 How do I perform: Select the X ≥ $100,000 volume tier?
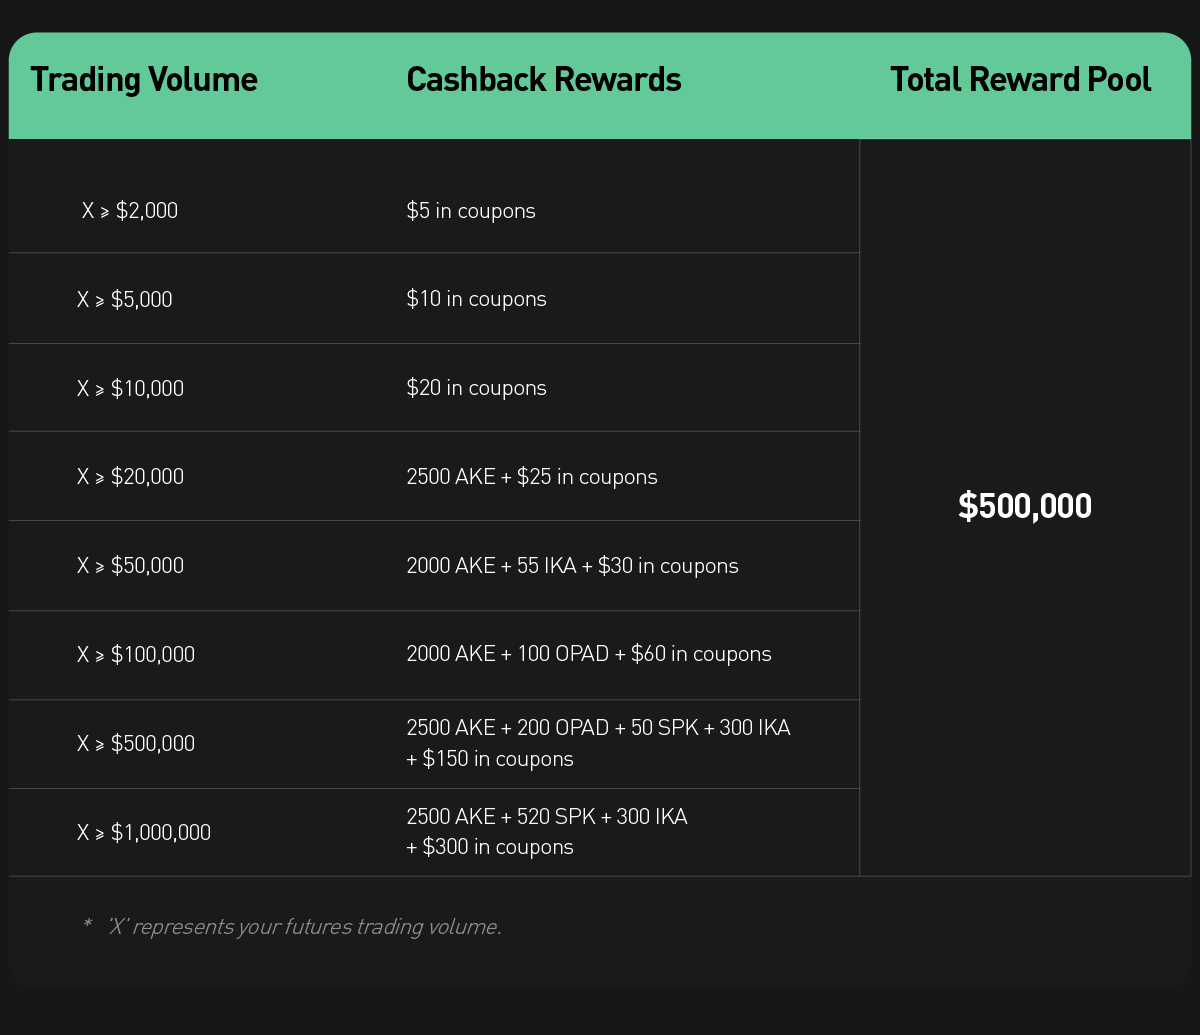tap(136, 655)
